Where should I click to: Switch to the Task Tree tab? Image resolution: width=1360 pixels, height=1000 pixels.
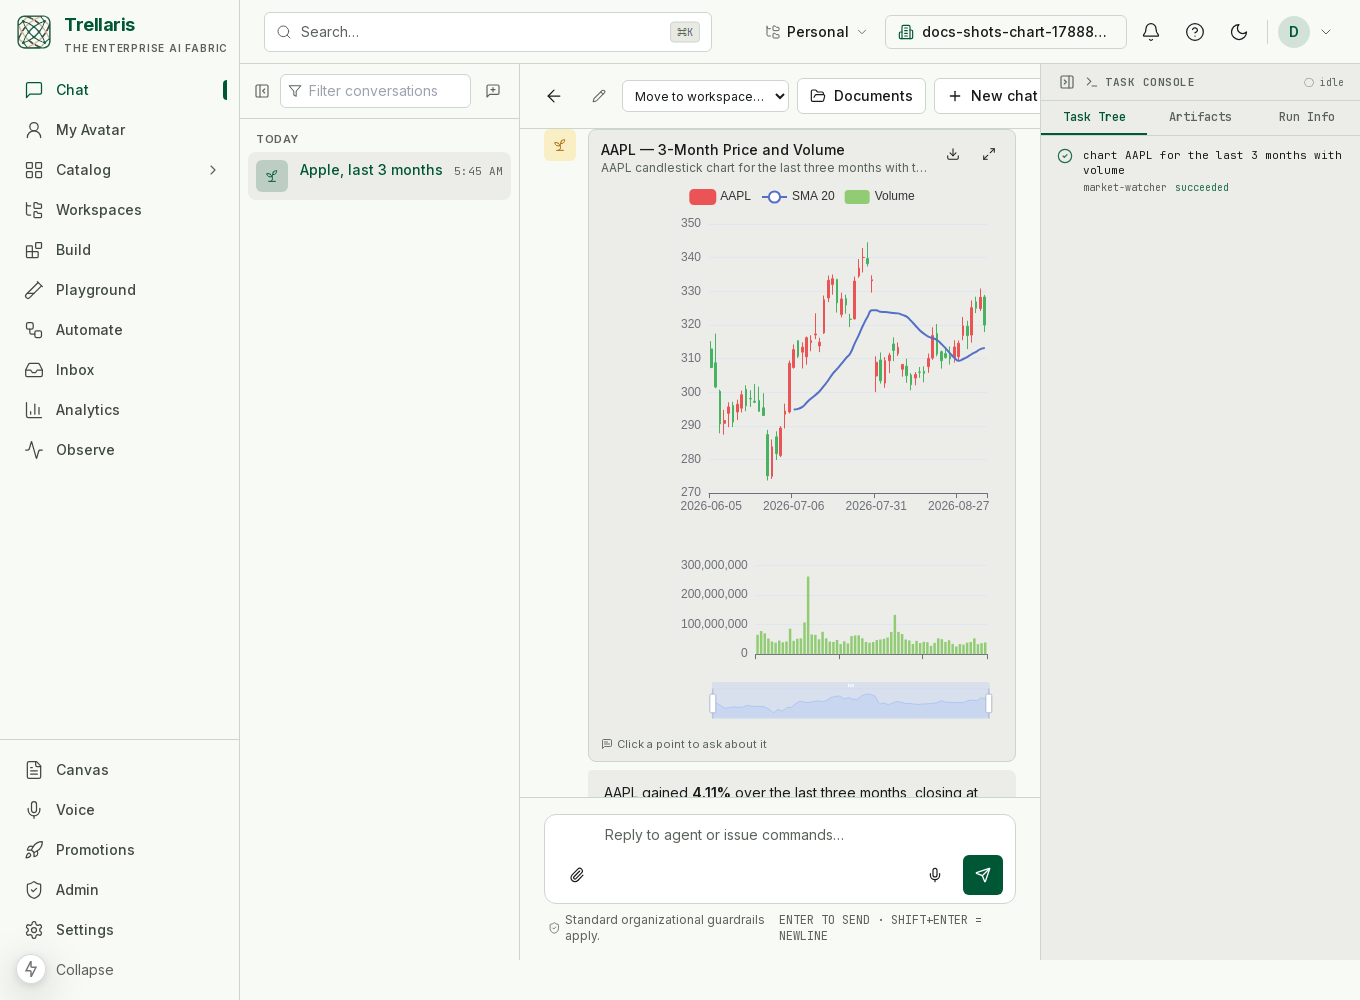(x=1094, y=117)
